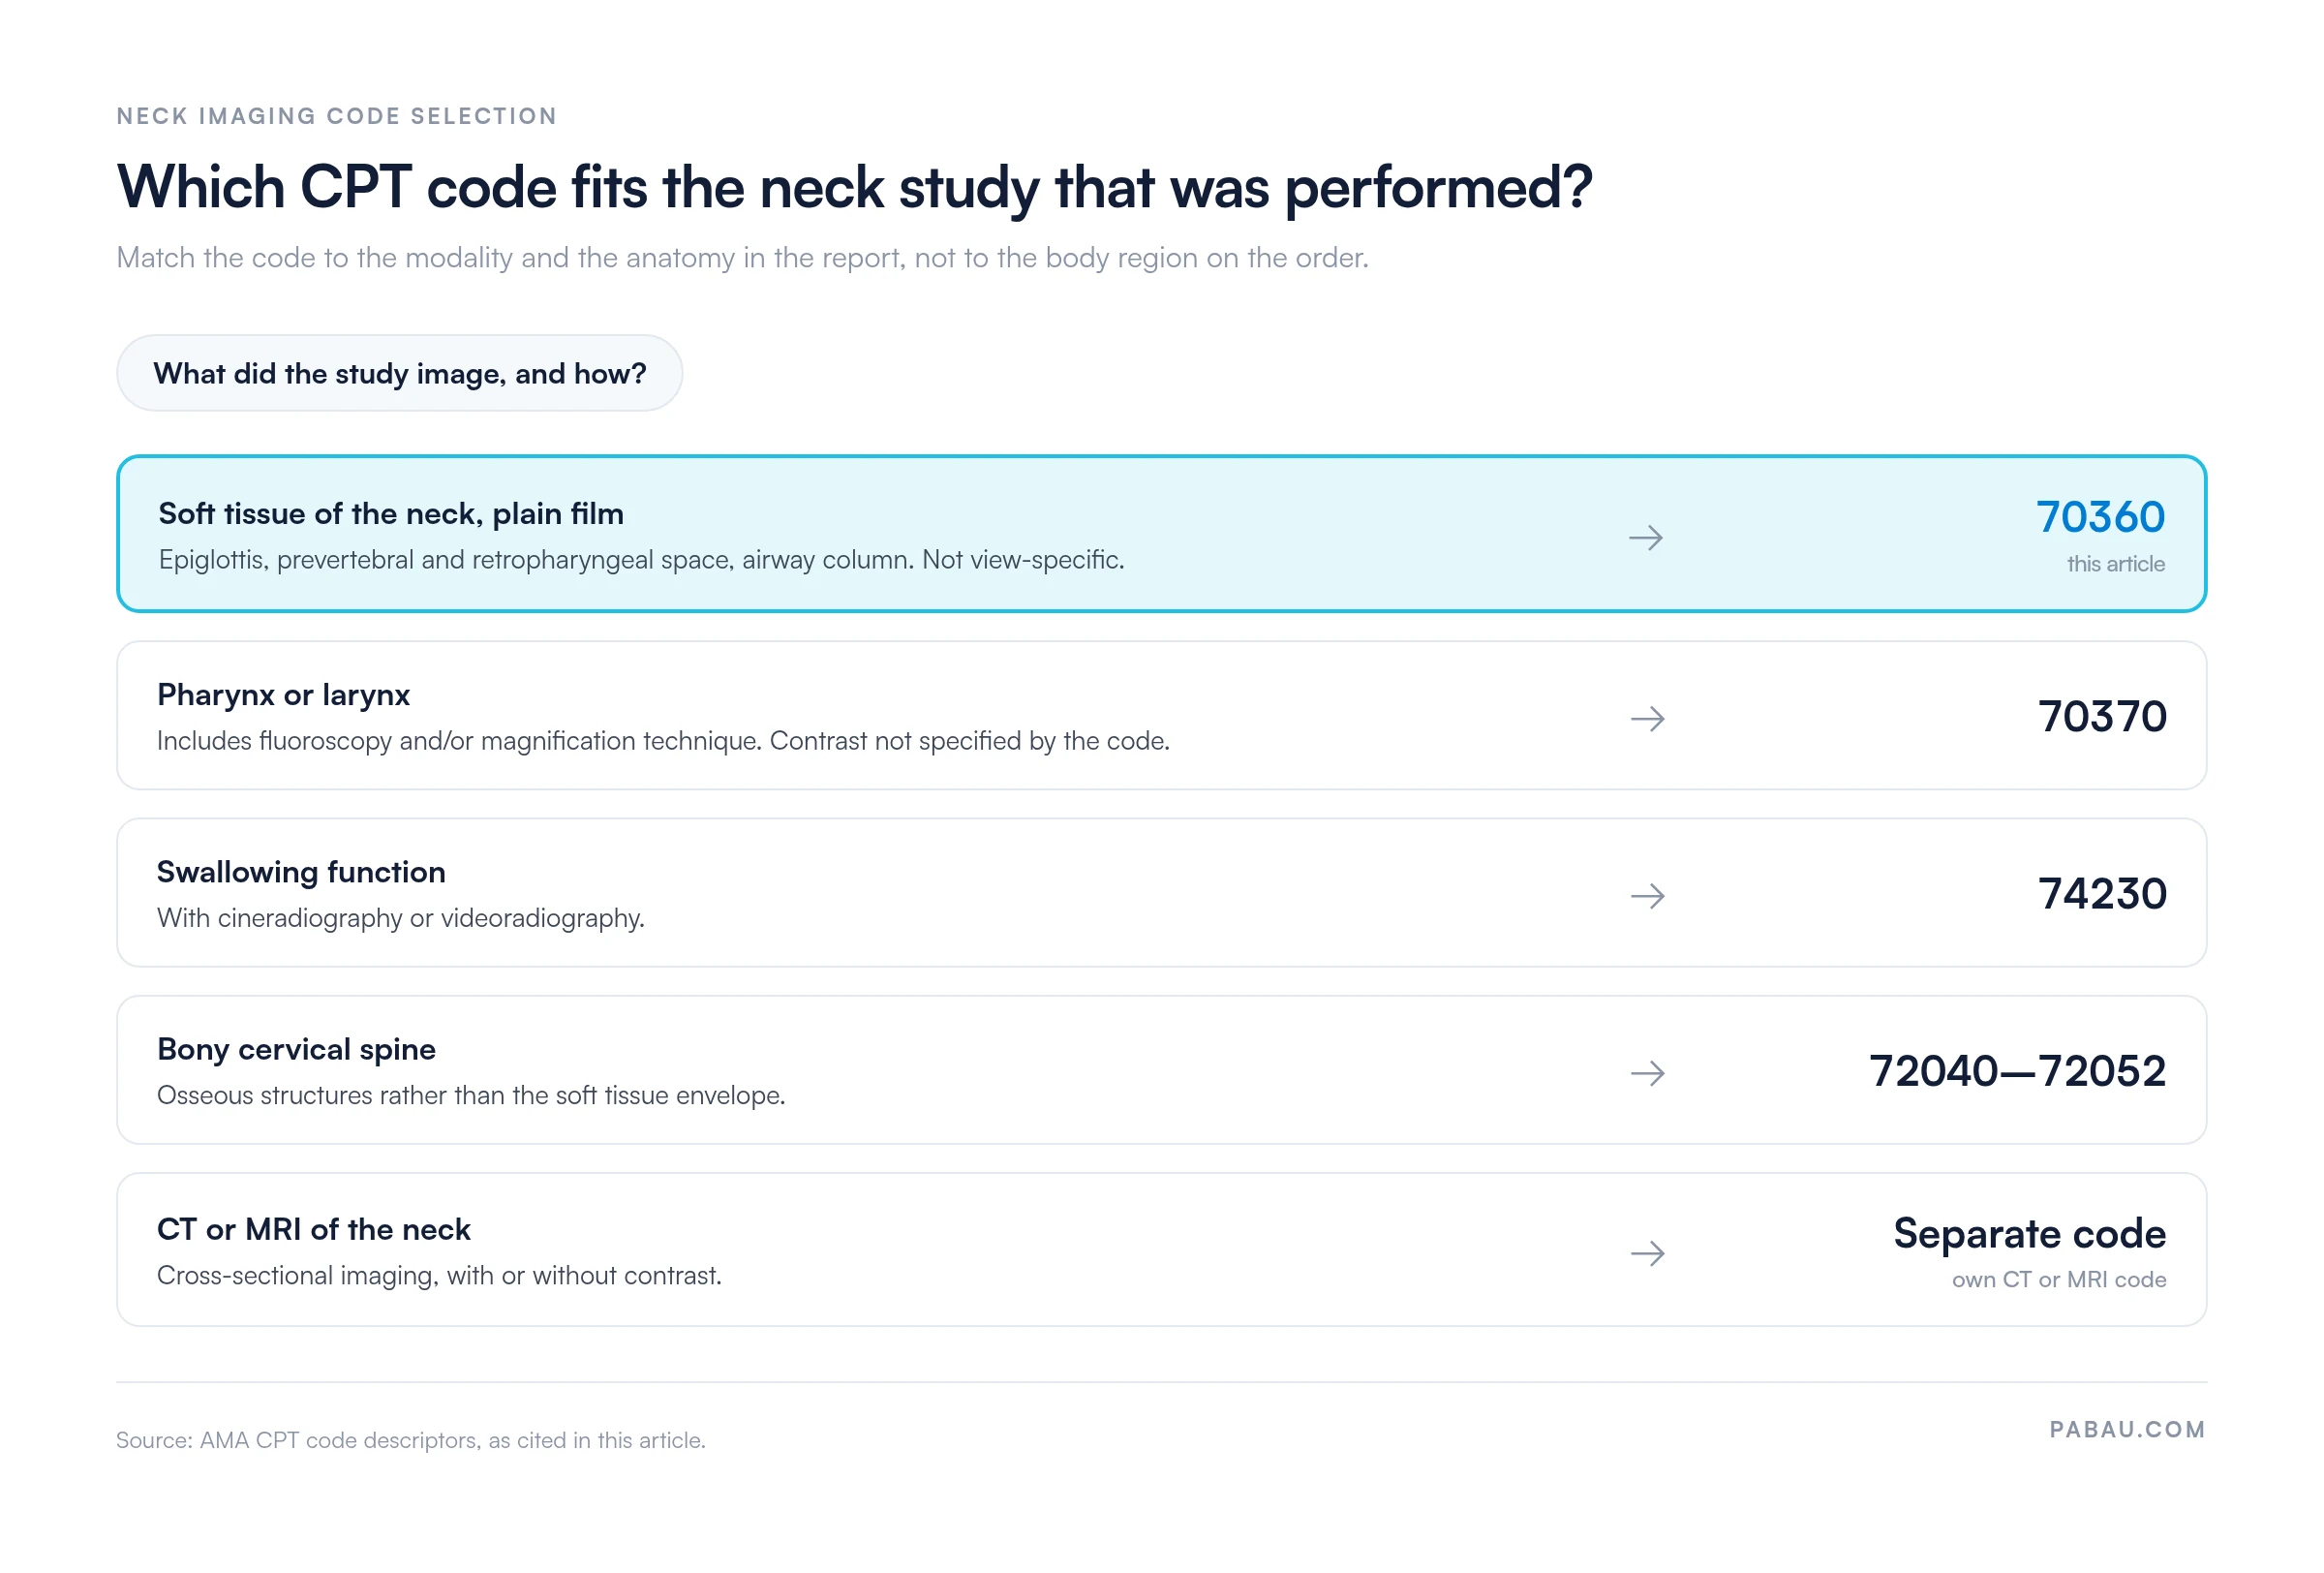Click the code range 72040—72052
This screenshot has height=1573, width=2324.
(2017, 1071)
